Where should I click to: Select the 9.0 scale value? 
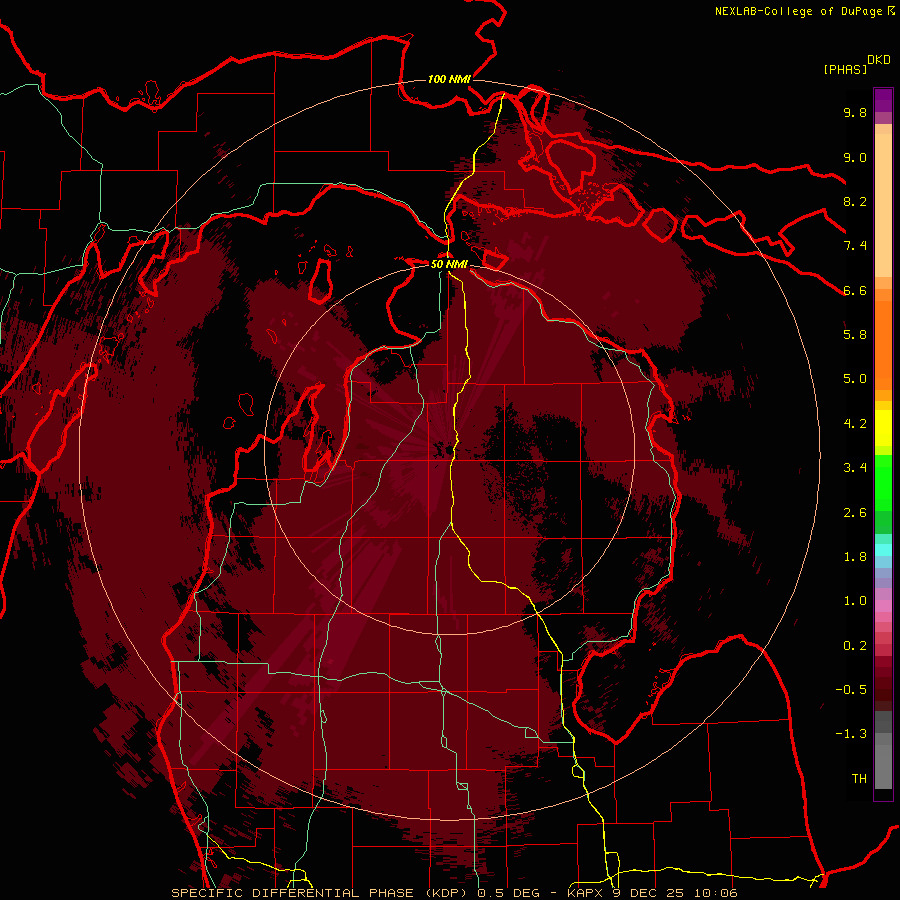pos(855,157)
